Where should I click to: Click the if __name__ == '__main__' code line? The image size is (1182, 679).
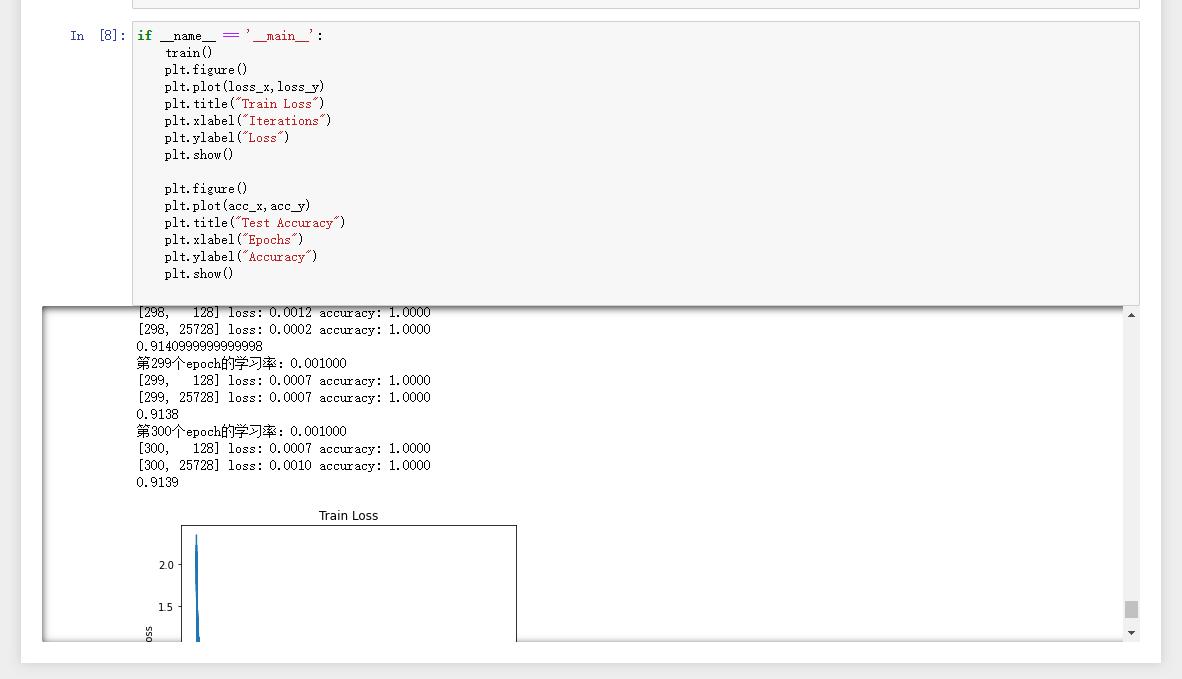[x=224, y=35]
